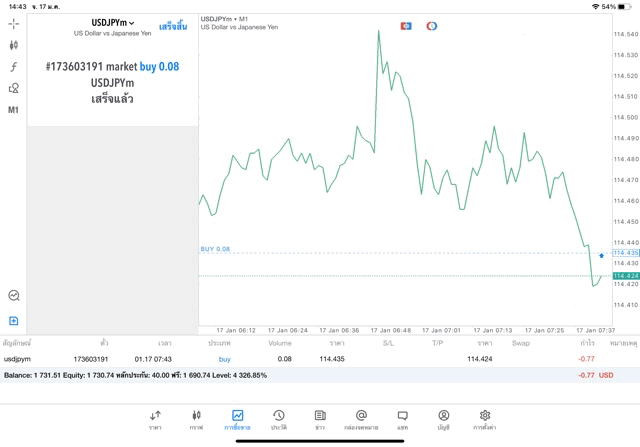
Task: Tap the -0.77 profit cell in position row
Action: point(586,359)
